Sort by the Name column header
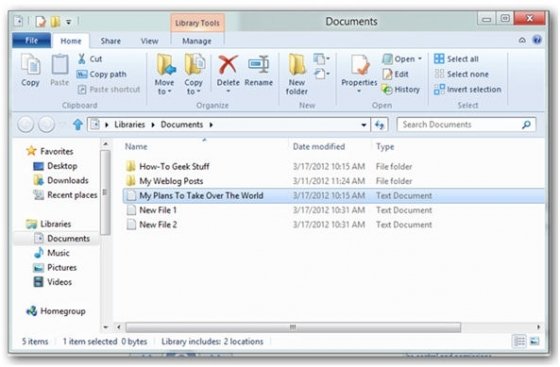560x367 pixels. (x=136, y=146)
